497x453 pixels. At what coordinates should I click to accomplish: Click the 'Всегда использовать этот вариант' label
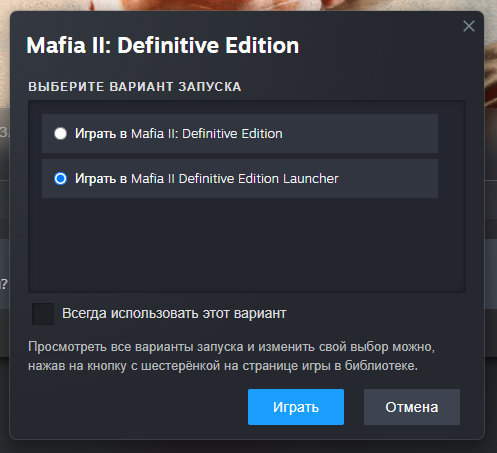coord(174,313)
